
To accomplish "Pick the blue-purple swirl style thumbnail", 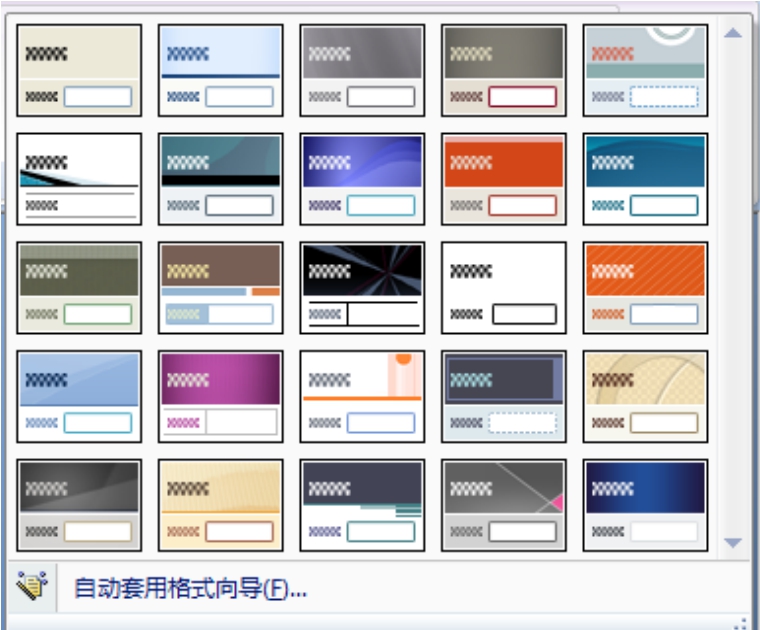I will (362, 179).
